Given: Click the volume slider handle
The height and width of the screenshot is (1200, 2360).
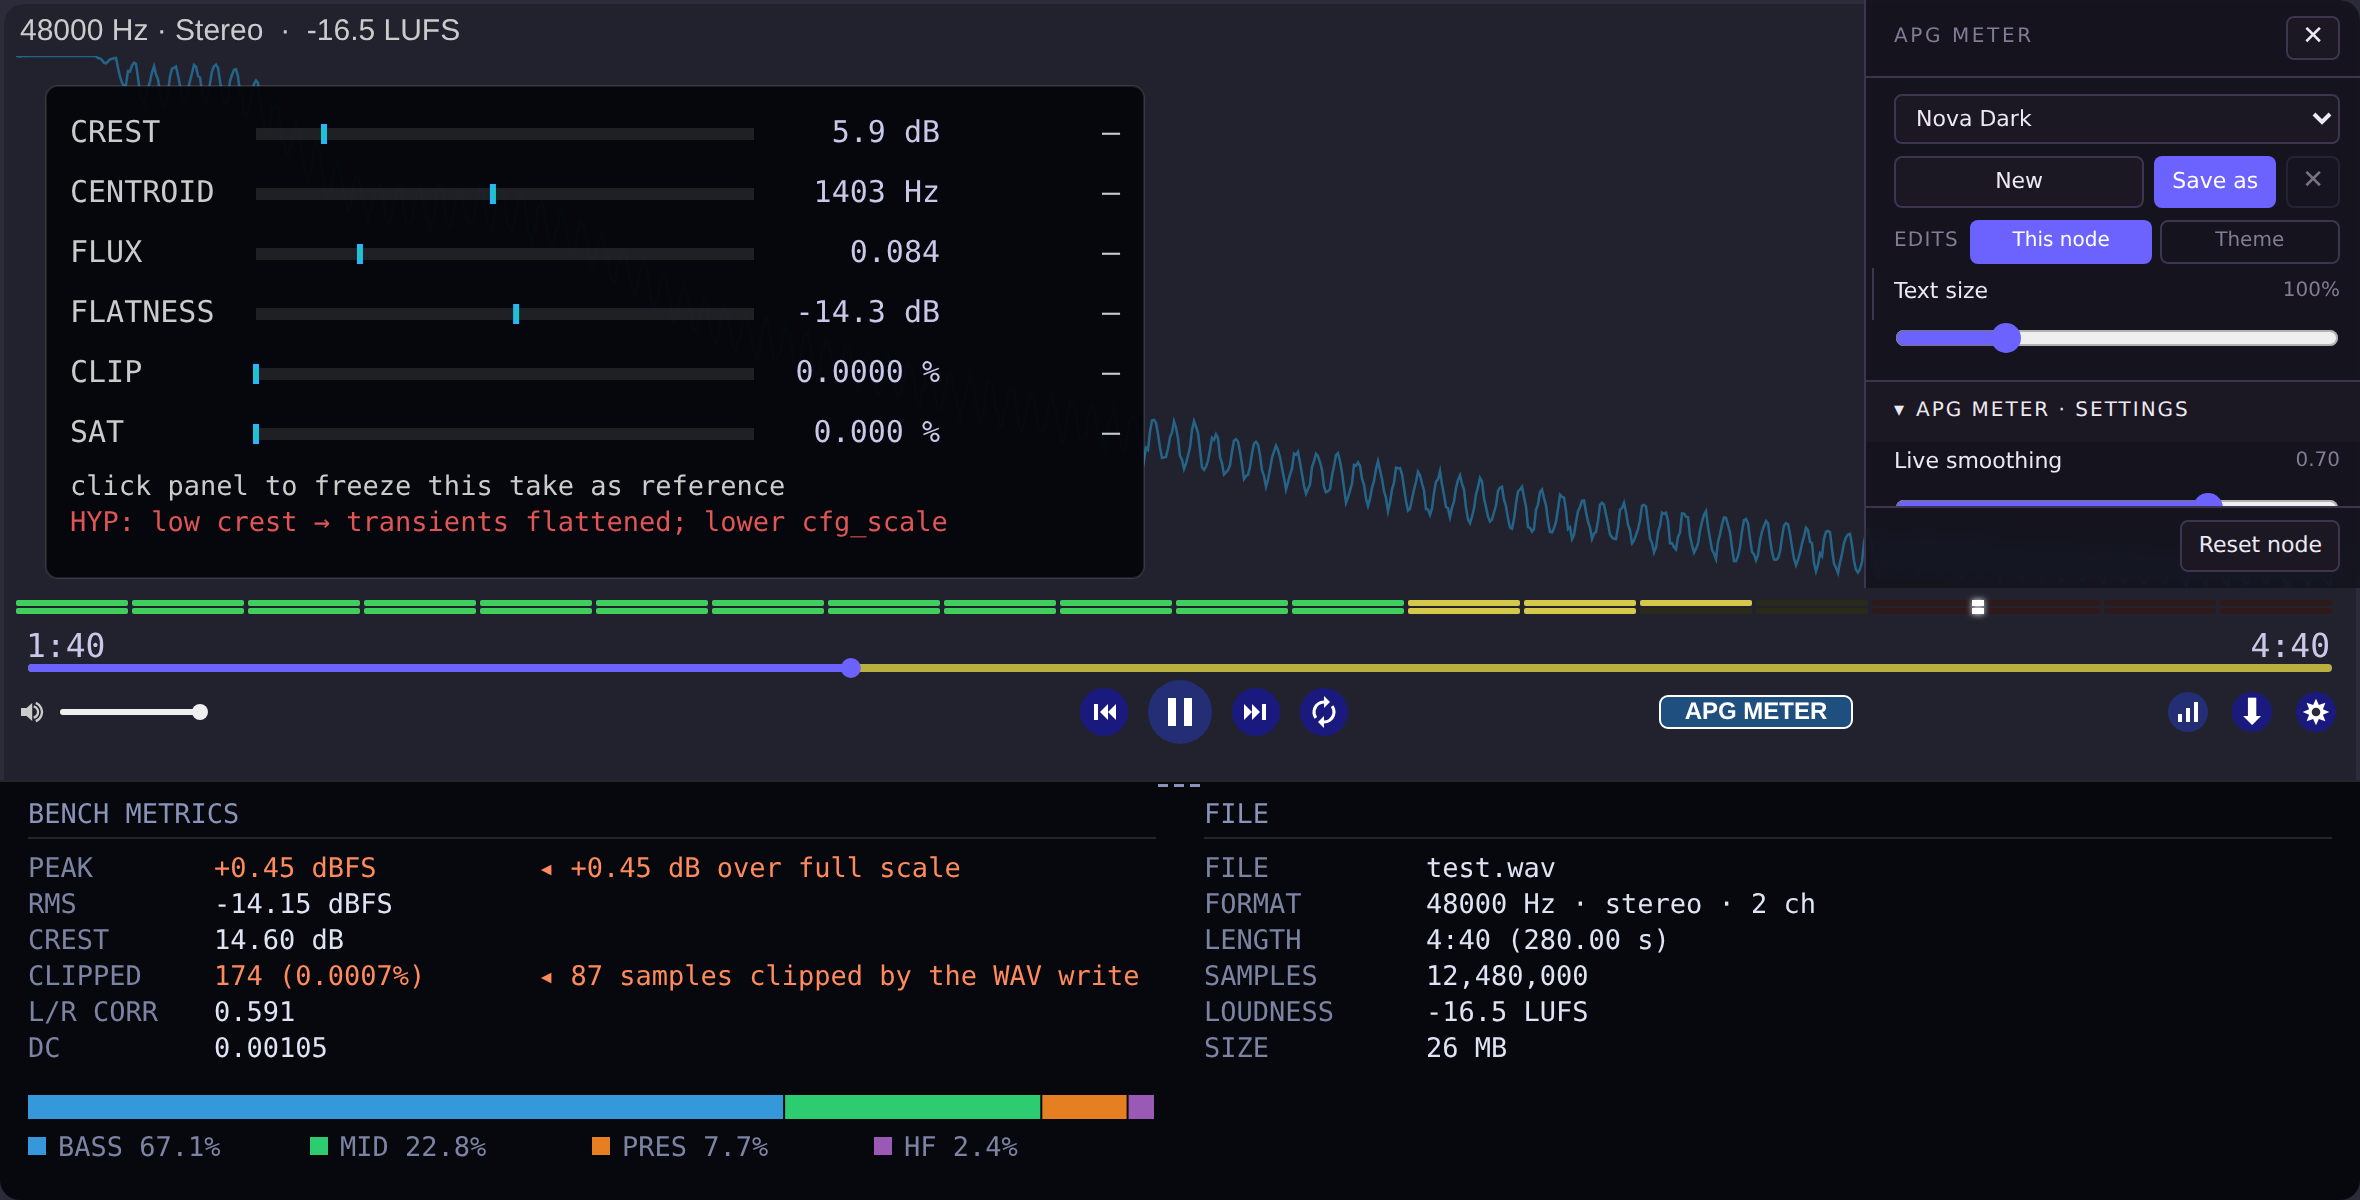Looking at the screenshot, I should pos(200,712).
